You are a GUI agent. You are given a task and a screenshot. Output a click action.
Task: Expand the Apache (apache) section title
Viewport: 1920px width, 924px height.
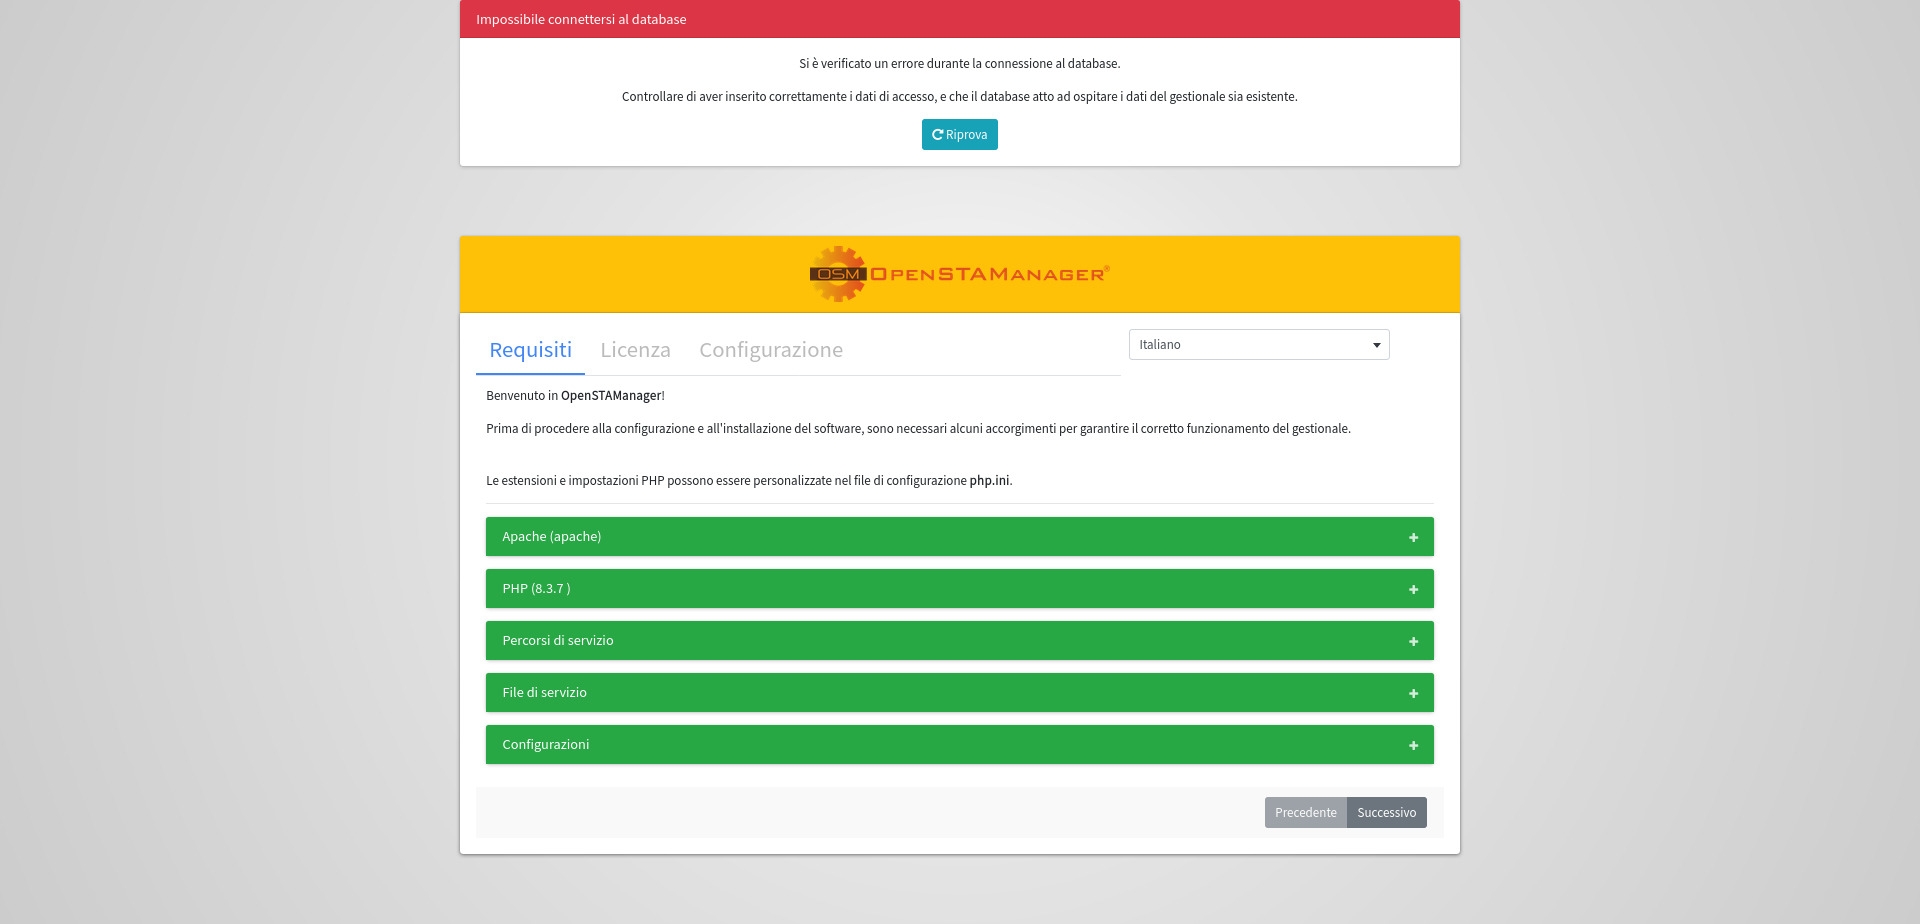(x=551, y=537)
